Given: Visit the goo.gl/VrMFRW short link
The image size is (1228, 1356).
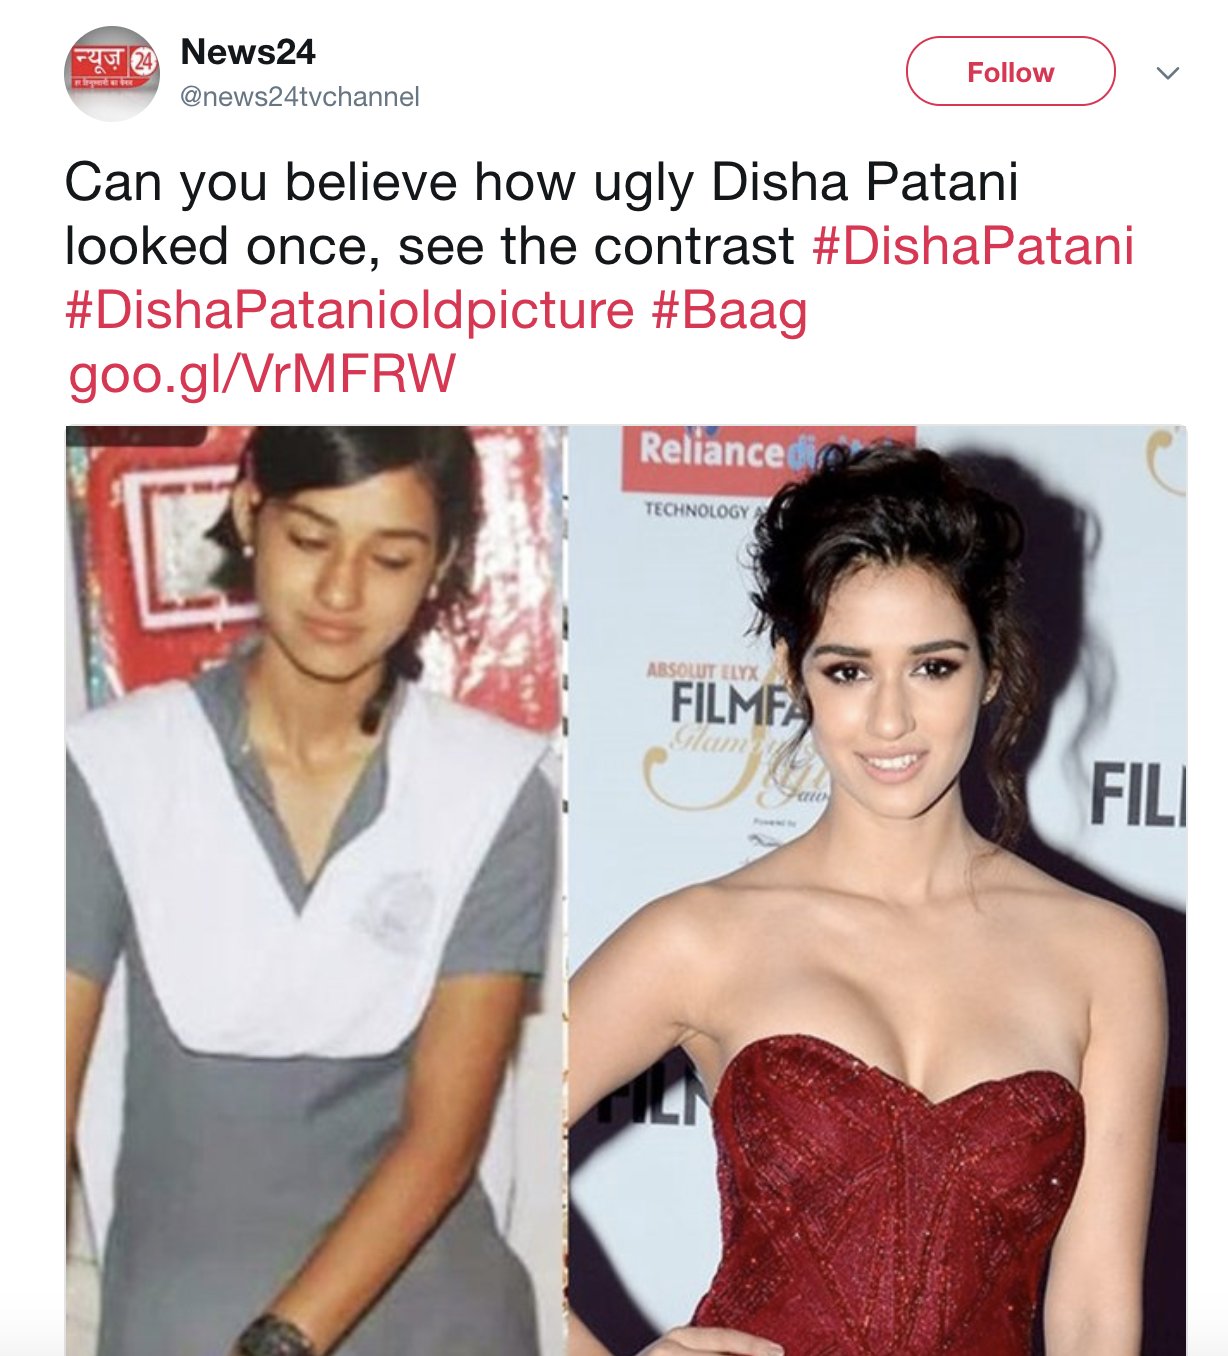Looking at the screenshot, I should tap(261, 375).
